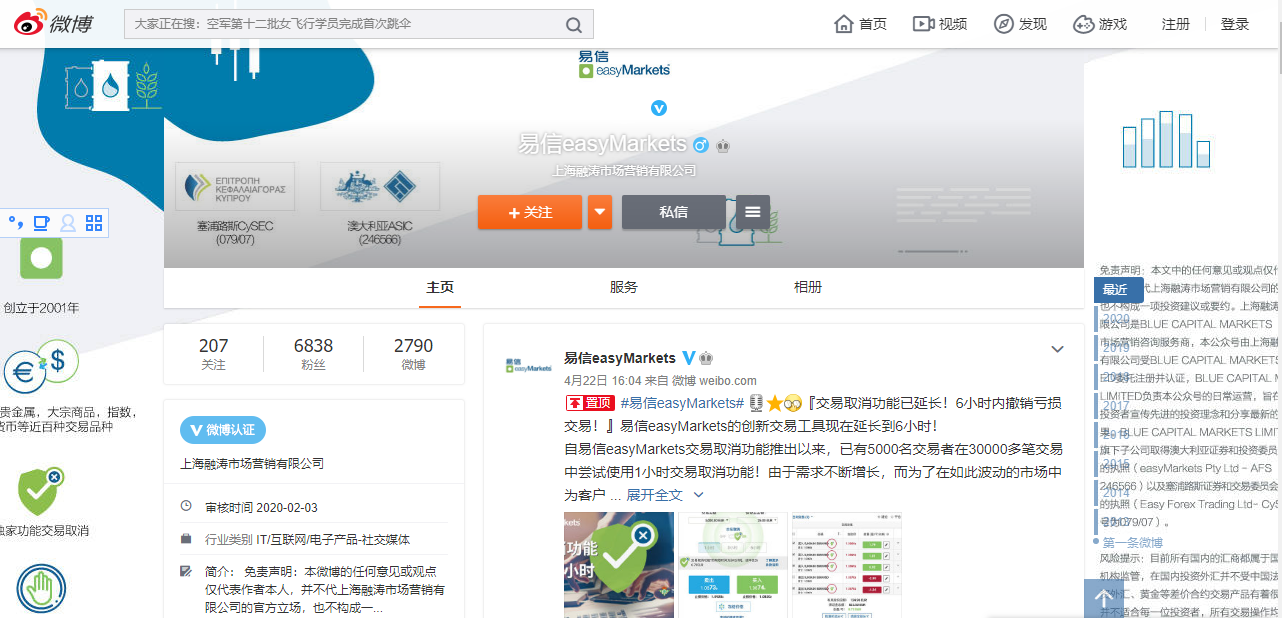Image resolution: width=1282 pixels, height=618 pixels.
Task: Open the first post image with the green checkmark
Action: (x=619, y=565)
